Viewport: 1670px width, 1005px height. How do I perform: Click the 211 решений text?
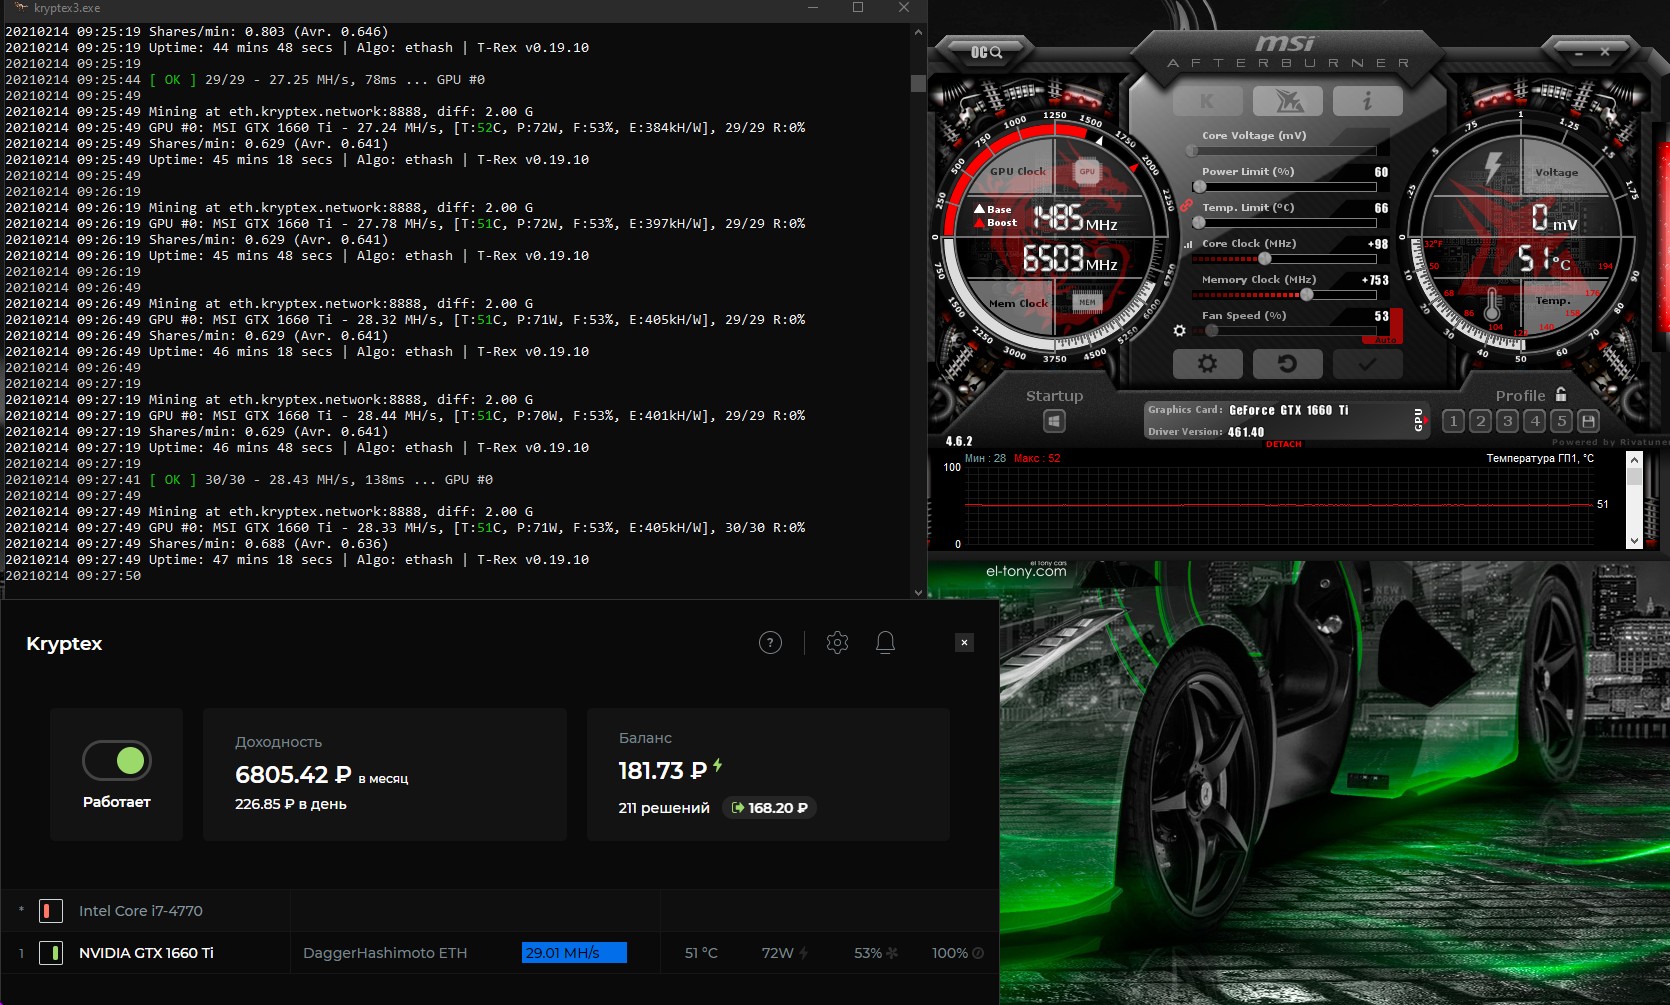pyautogui.click(x=664, y=808)
